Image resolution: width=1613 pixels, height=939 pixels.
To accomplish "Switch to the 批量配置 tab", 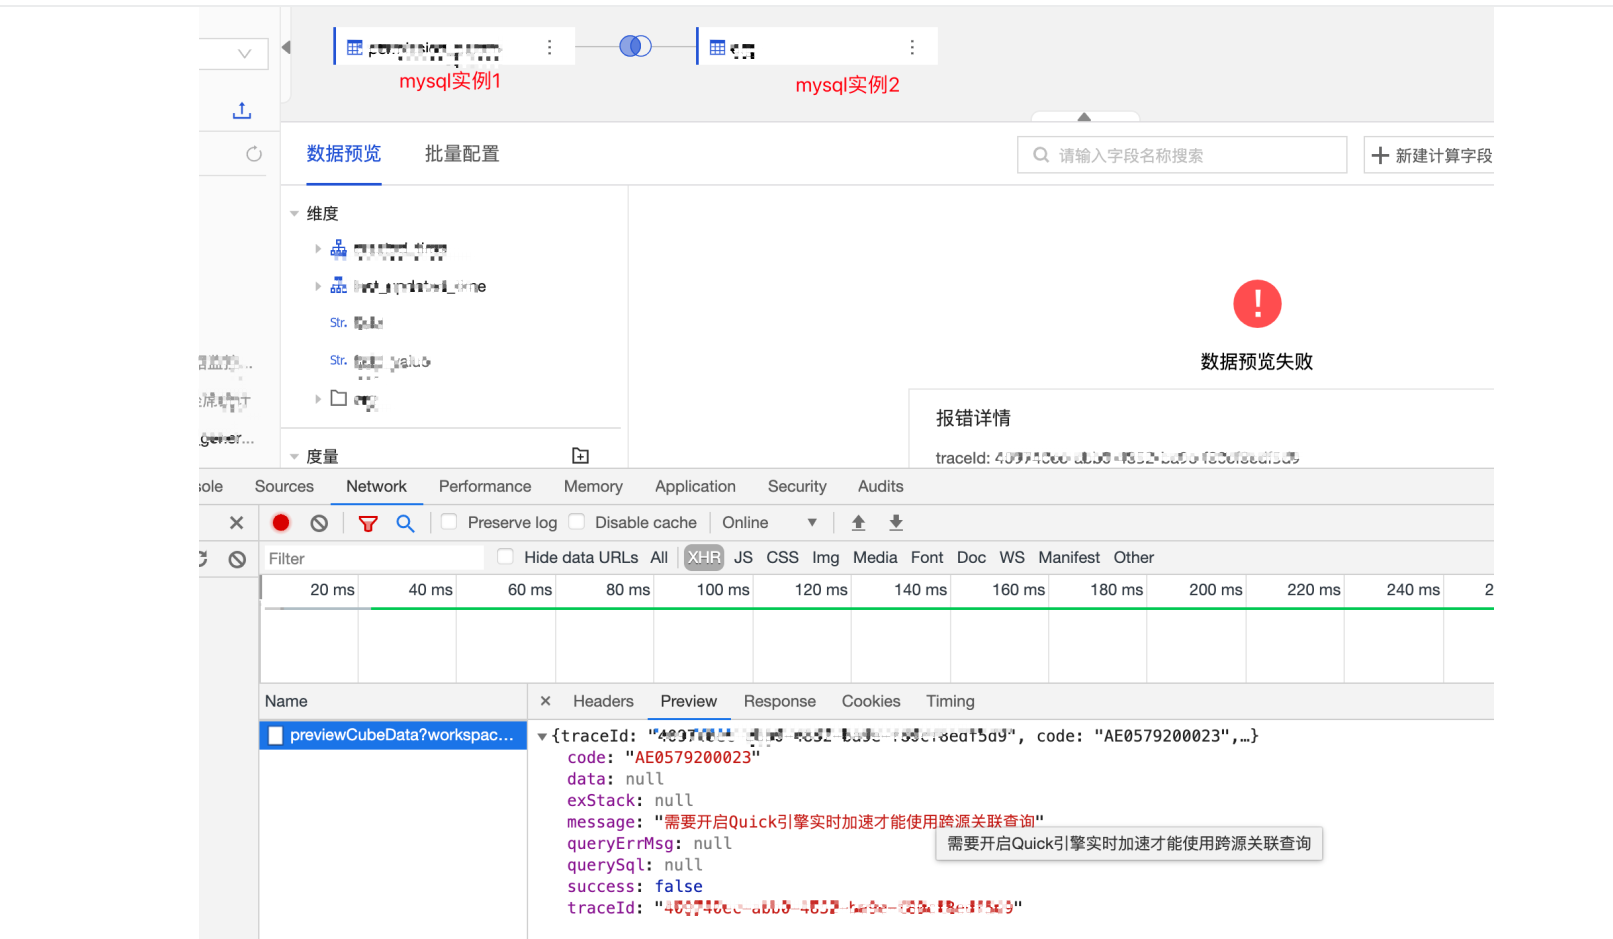I will coord(461,154).
